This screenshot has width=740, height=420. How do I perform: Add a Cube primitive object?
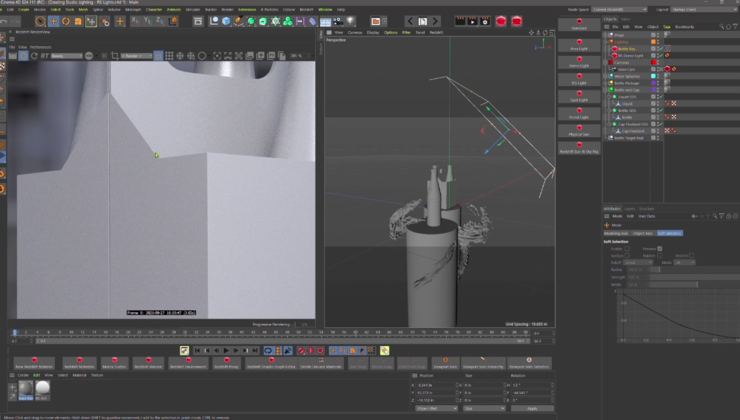[226, 21]
